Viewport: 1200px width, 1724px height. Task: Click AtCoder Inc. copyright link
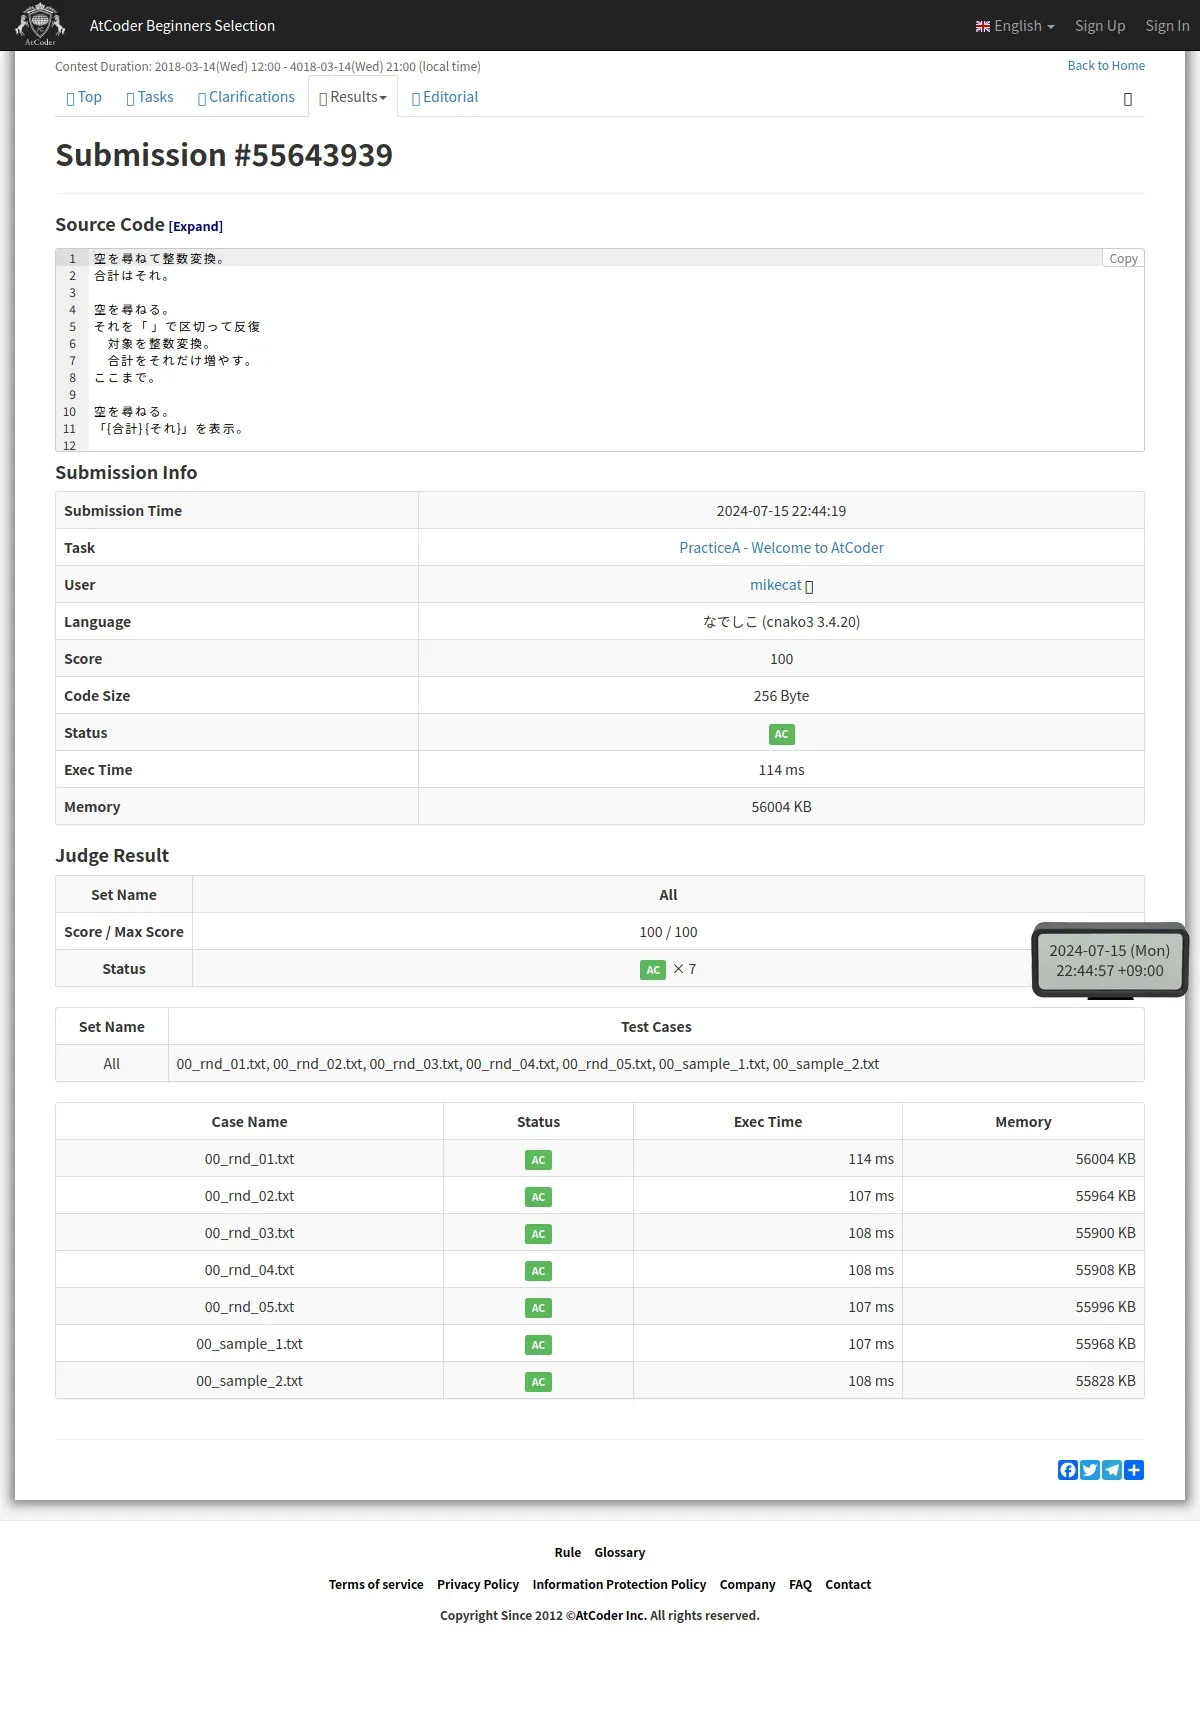click(x=611, y=1616)
